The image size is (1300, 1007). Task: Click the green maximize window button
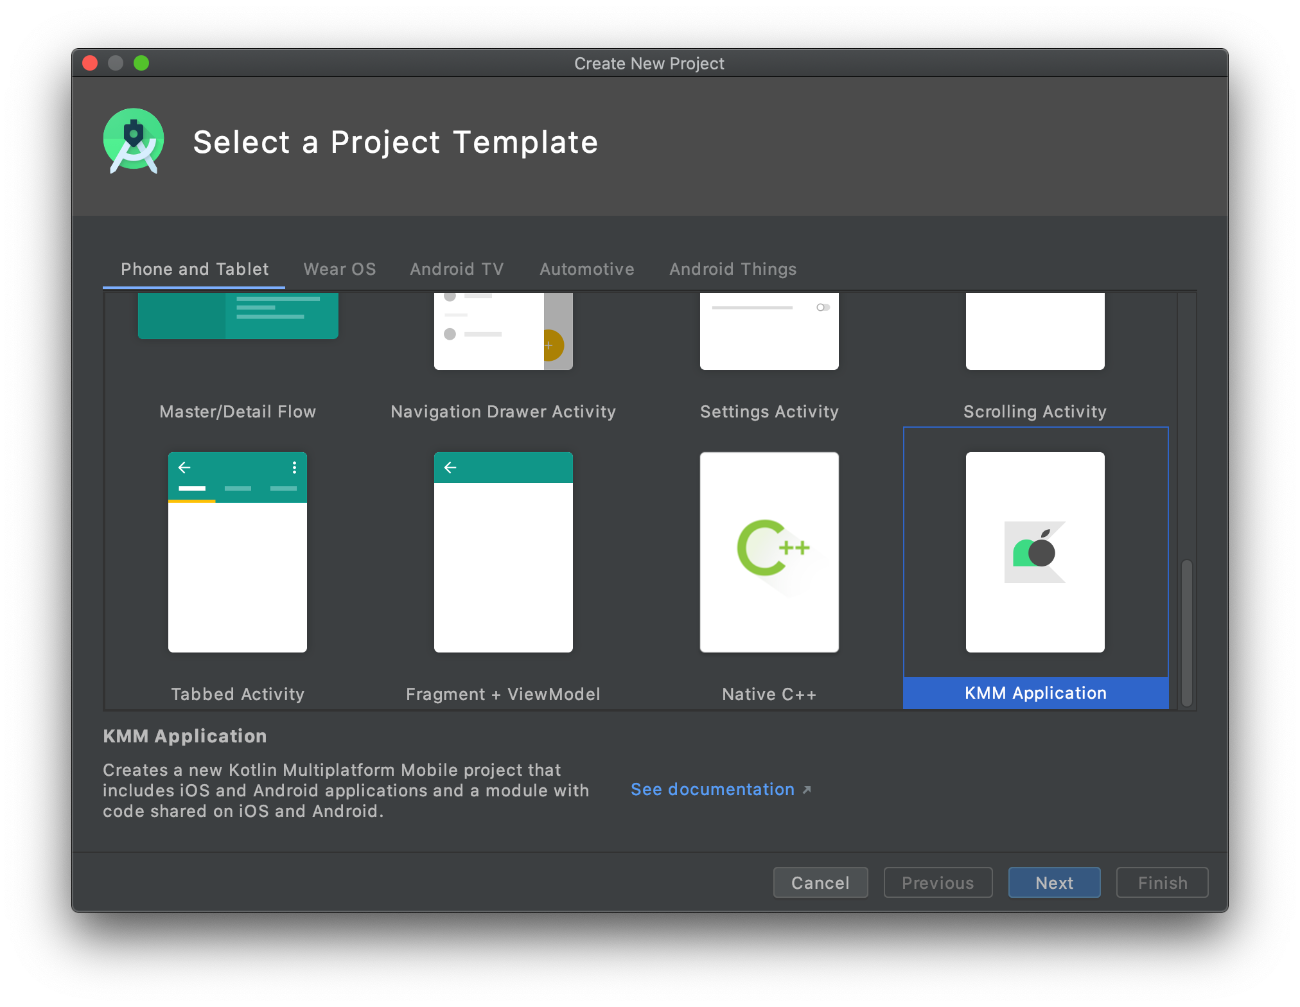pyautogui.click(x=142, y=63)
